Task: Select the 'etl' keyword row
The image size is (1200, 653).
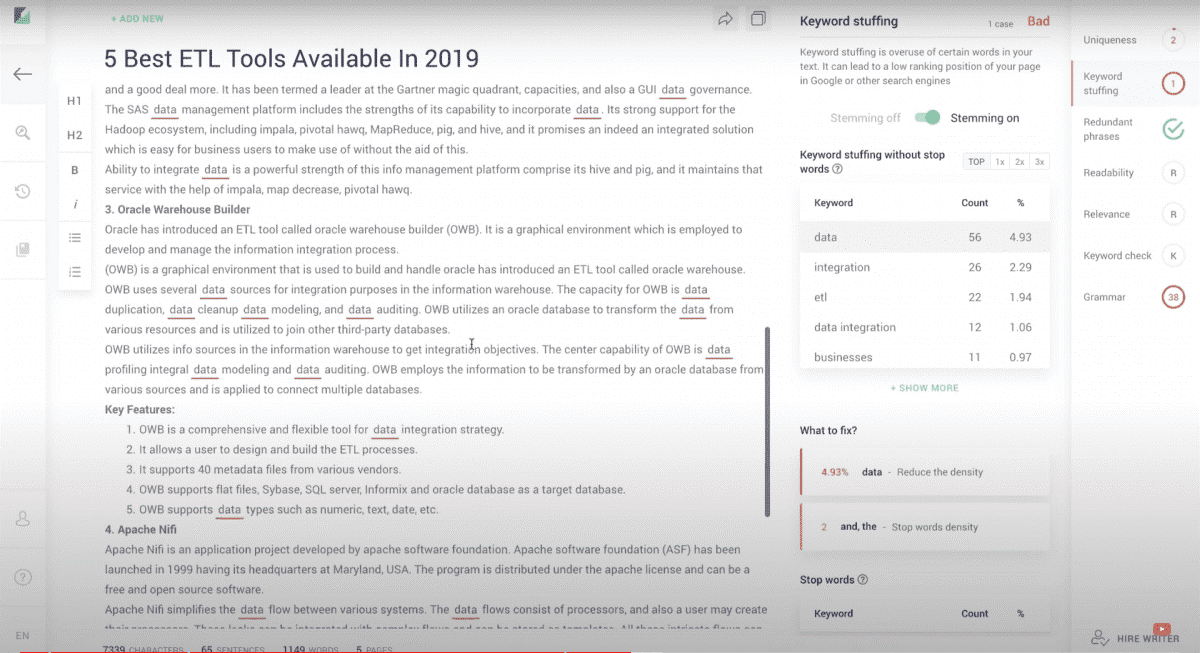Action: point(925,297)
